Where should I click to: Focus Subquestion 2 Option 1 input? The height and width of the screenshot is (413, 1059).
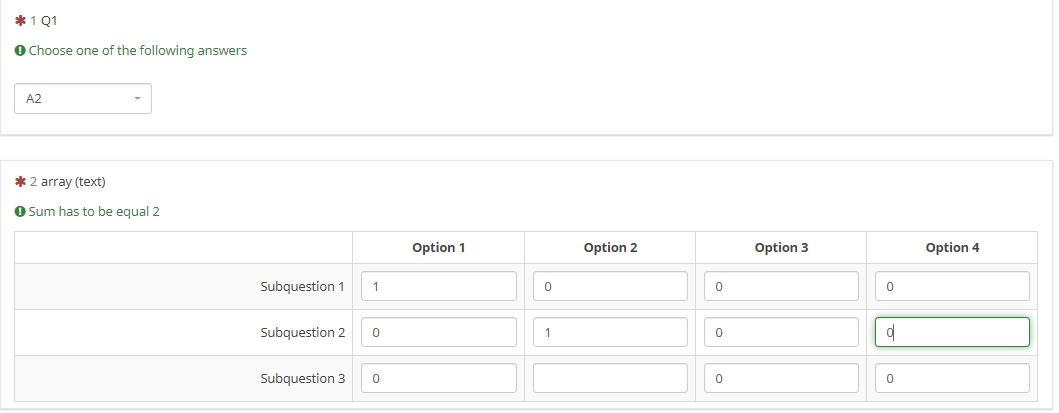[439, 332]
